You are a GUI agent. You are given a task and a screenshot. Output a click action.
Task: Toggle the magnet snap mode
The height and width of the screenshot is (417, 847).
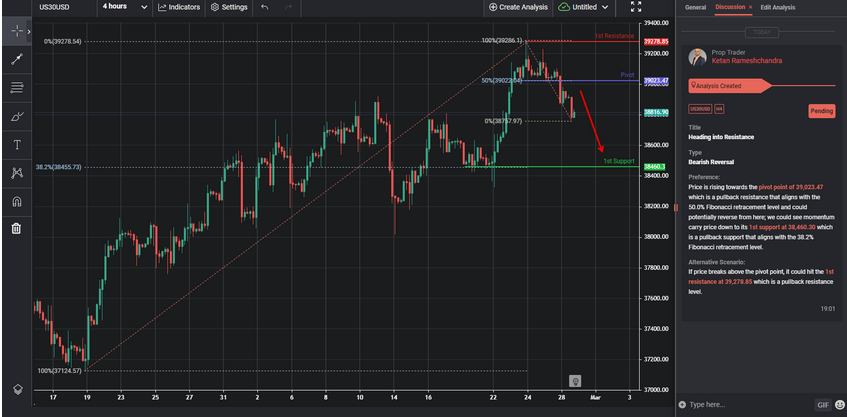[x=17, y=201]
